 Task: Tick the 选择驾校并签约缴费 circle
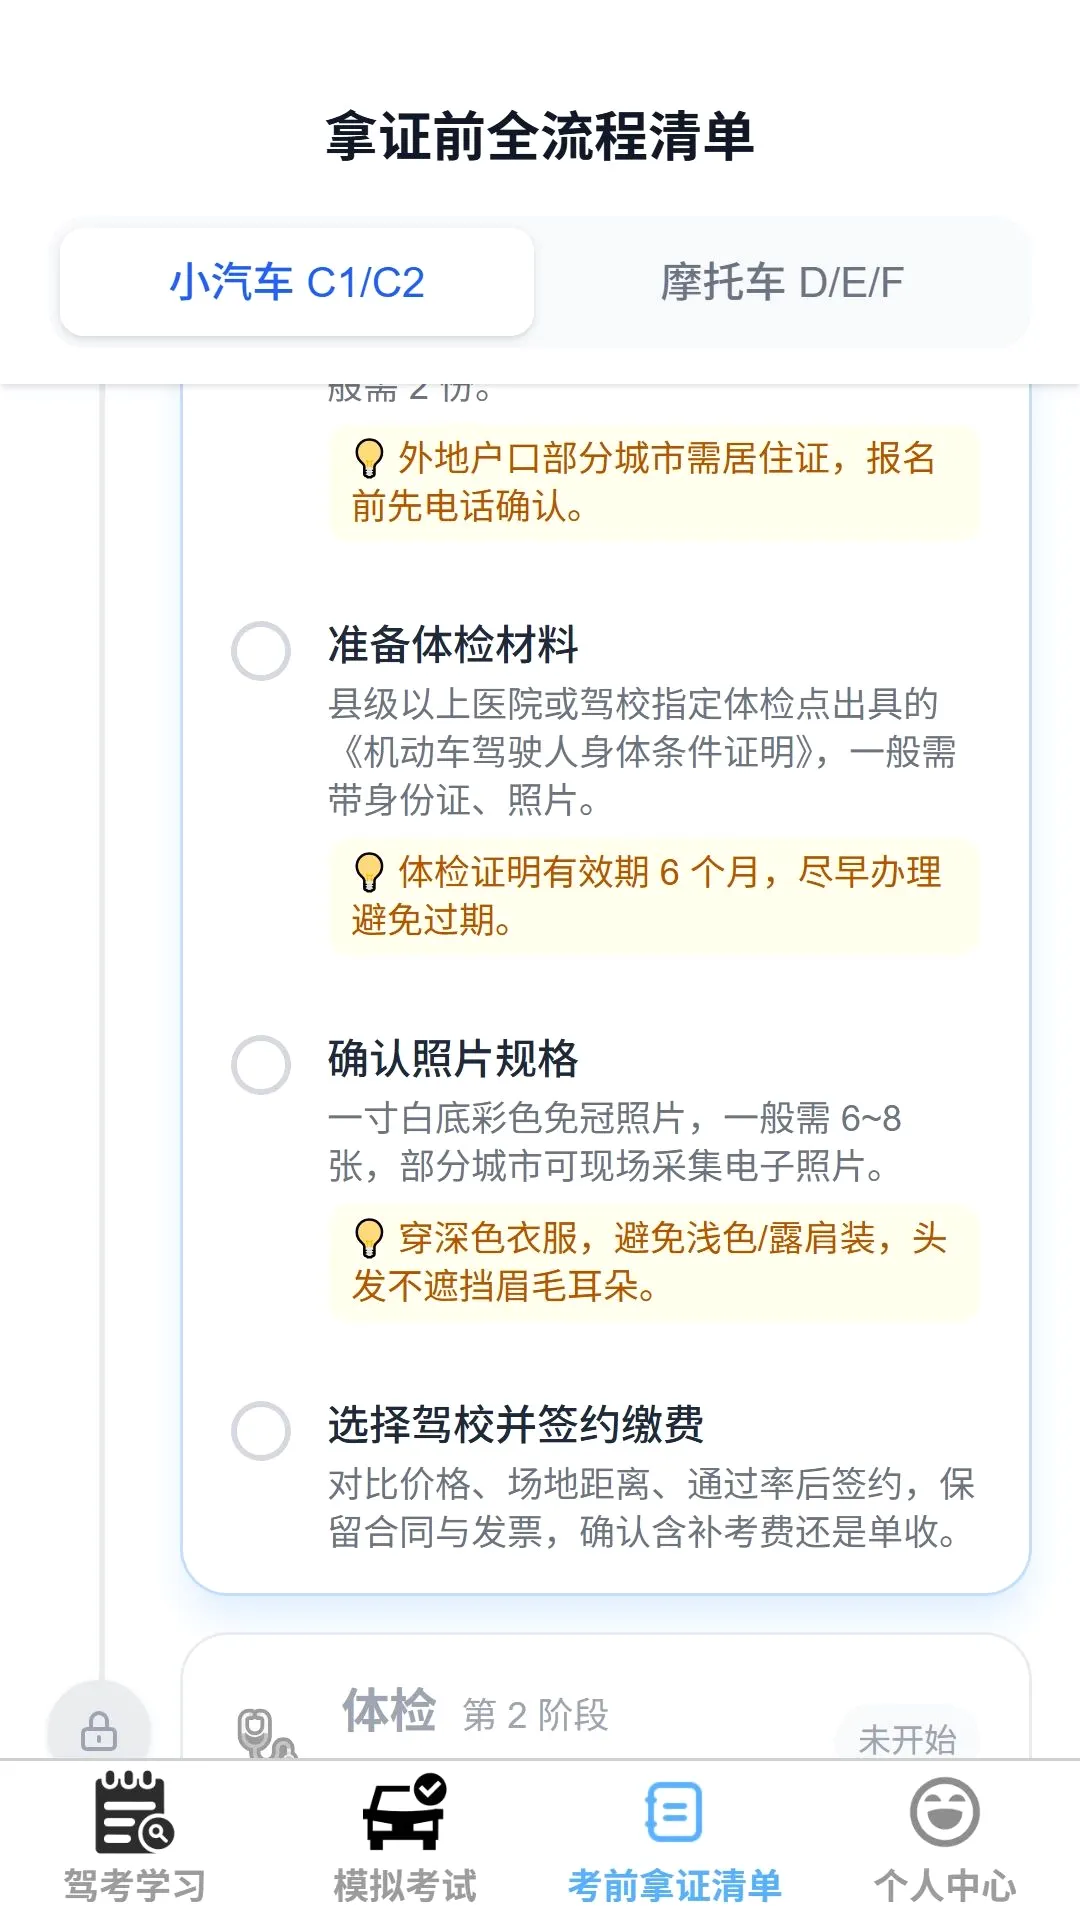coord(261,1431)
